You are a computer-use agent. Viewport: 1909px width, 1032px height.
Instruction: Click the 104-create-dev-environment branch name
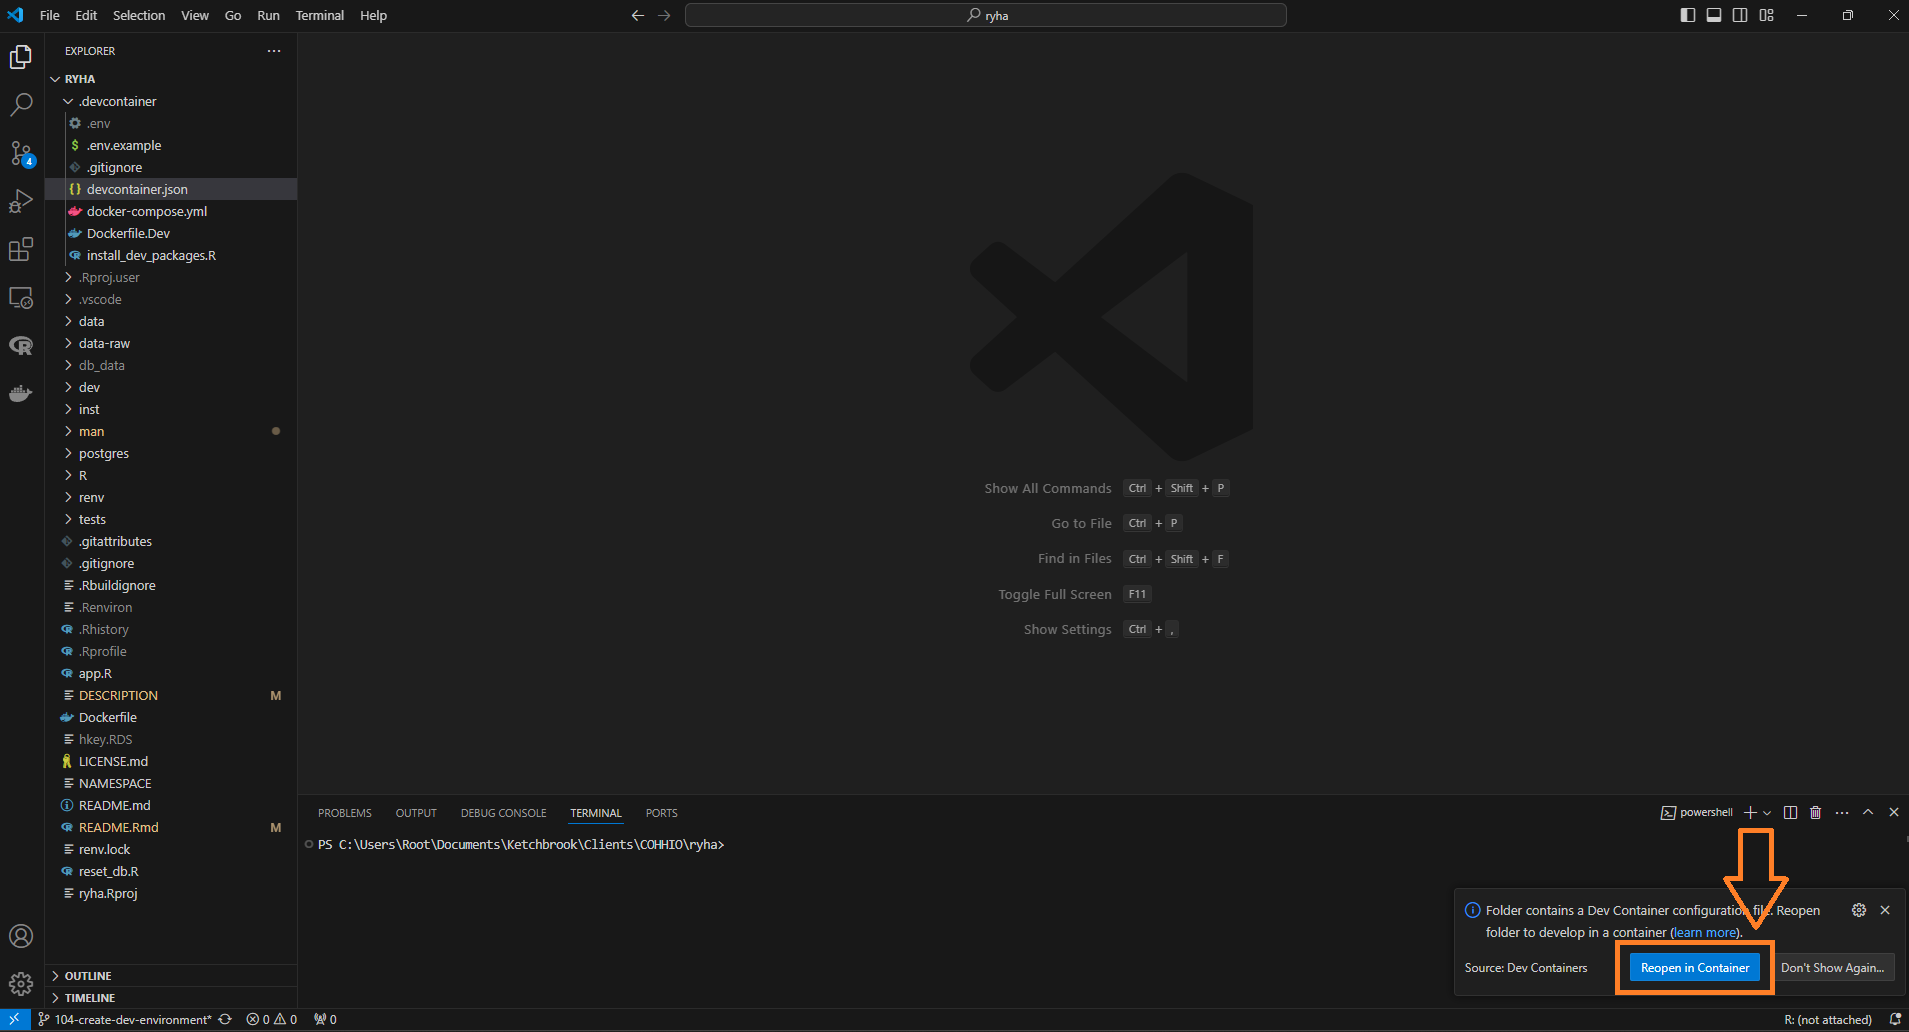pyautogui.click(x=125, y=1019)
